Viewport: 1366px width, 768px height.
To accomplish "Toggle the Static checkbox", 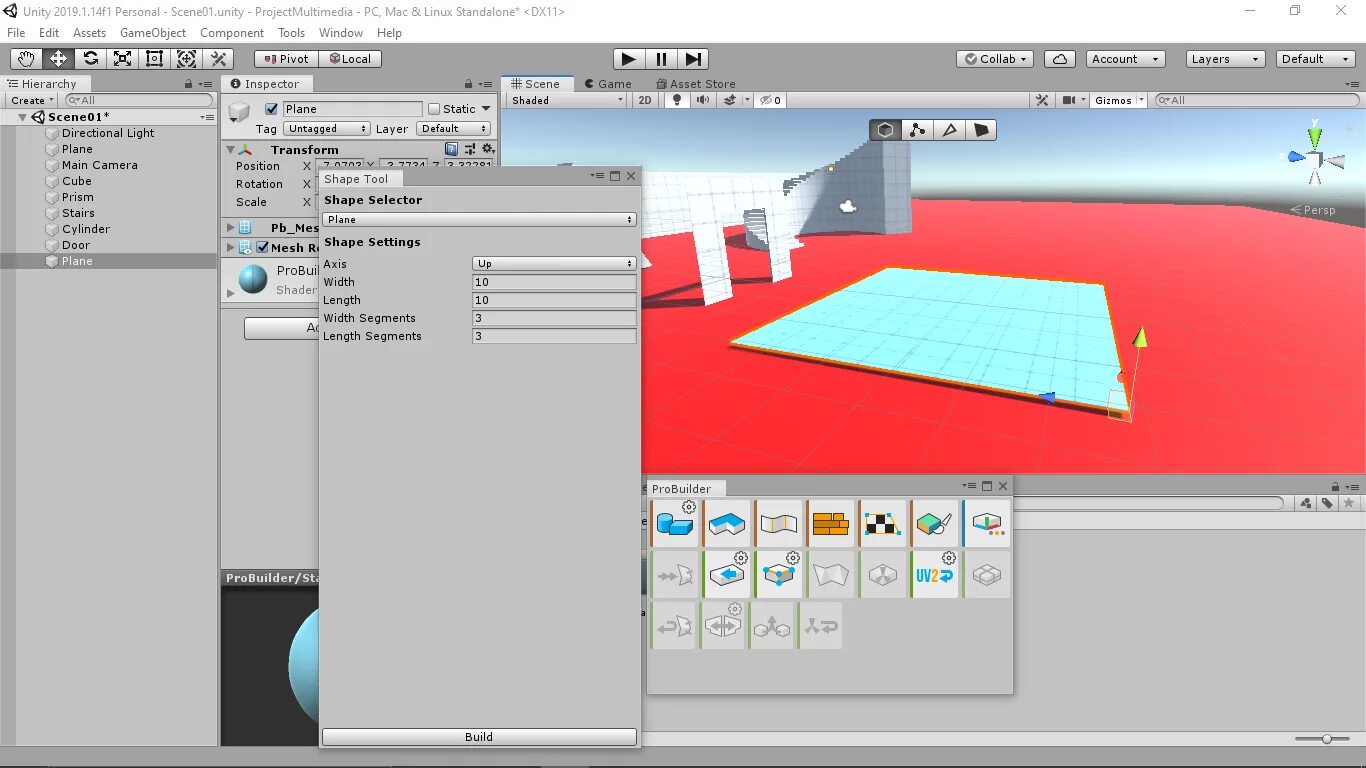I will pos(434,109).
